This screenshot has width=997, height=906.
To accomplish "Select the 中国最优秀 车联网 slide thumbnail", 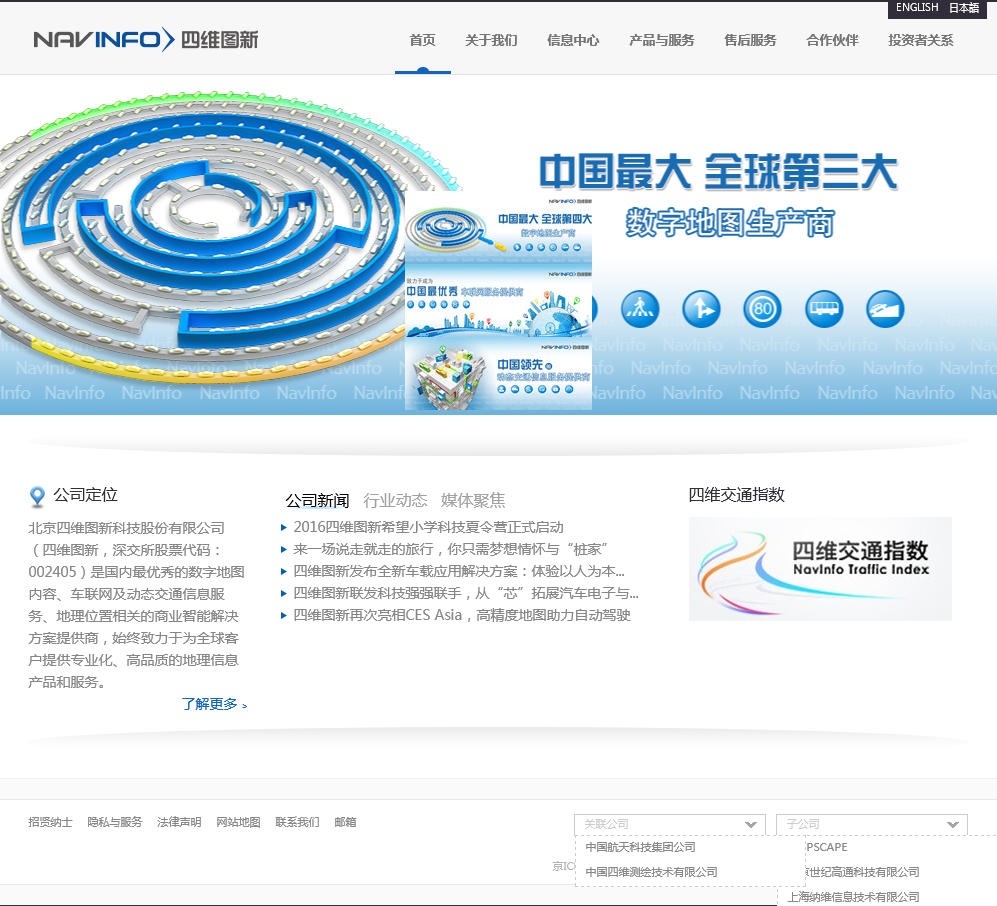I will [498, 303].
